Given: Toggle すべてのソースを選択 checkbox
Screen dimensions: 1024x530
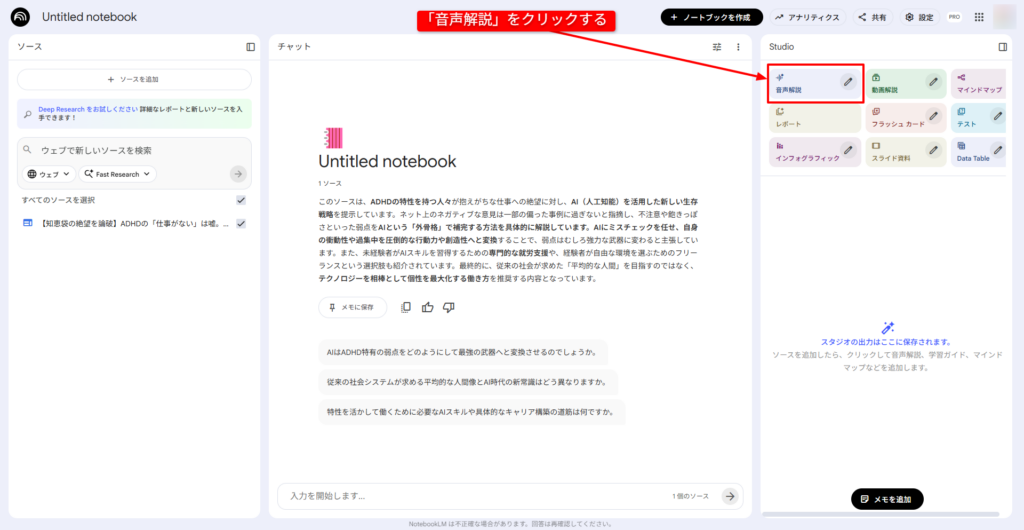Looking at the screenshot, I should [241, 200].
